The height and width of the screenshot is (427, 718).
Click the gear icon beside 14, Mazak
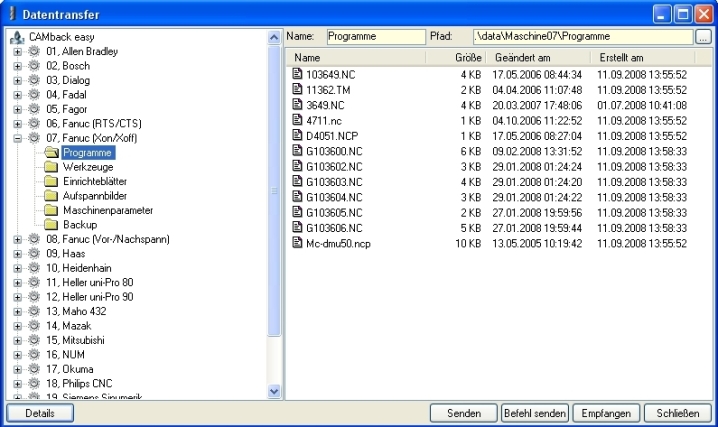point(33,326)
